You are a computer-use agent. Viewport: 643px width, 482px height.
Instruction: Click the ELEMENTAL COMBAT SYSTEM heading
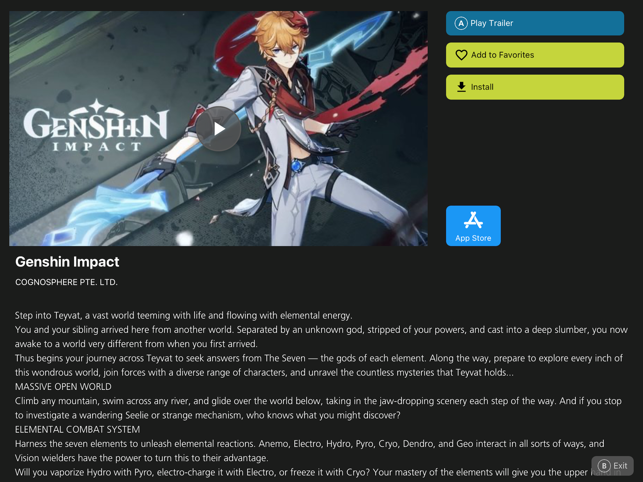[x=78, y=429]
